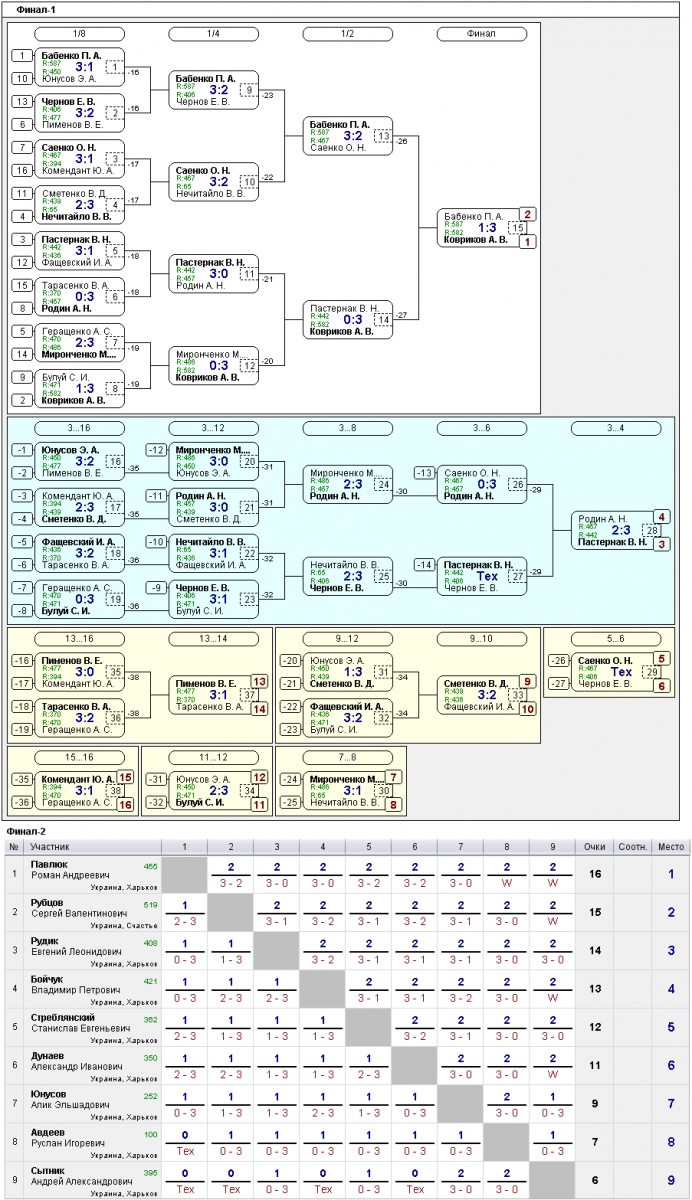
Task: Click the "3...6" round header
Action: (x=482, y=428)
